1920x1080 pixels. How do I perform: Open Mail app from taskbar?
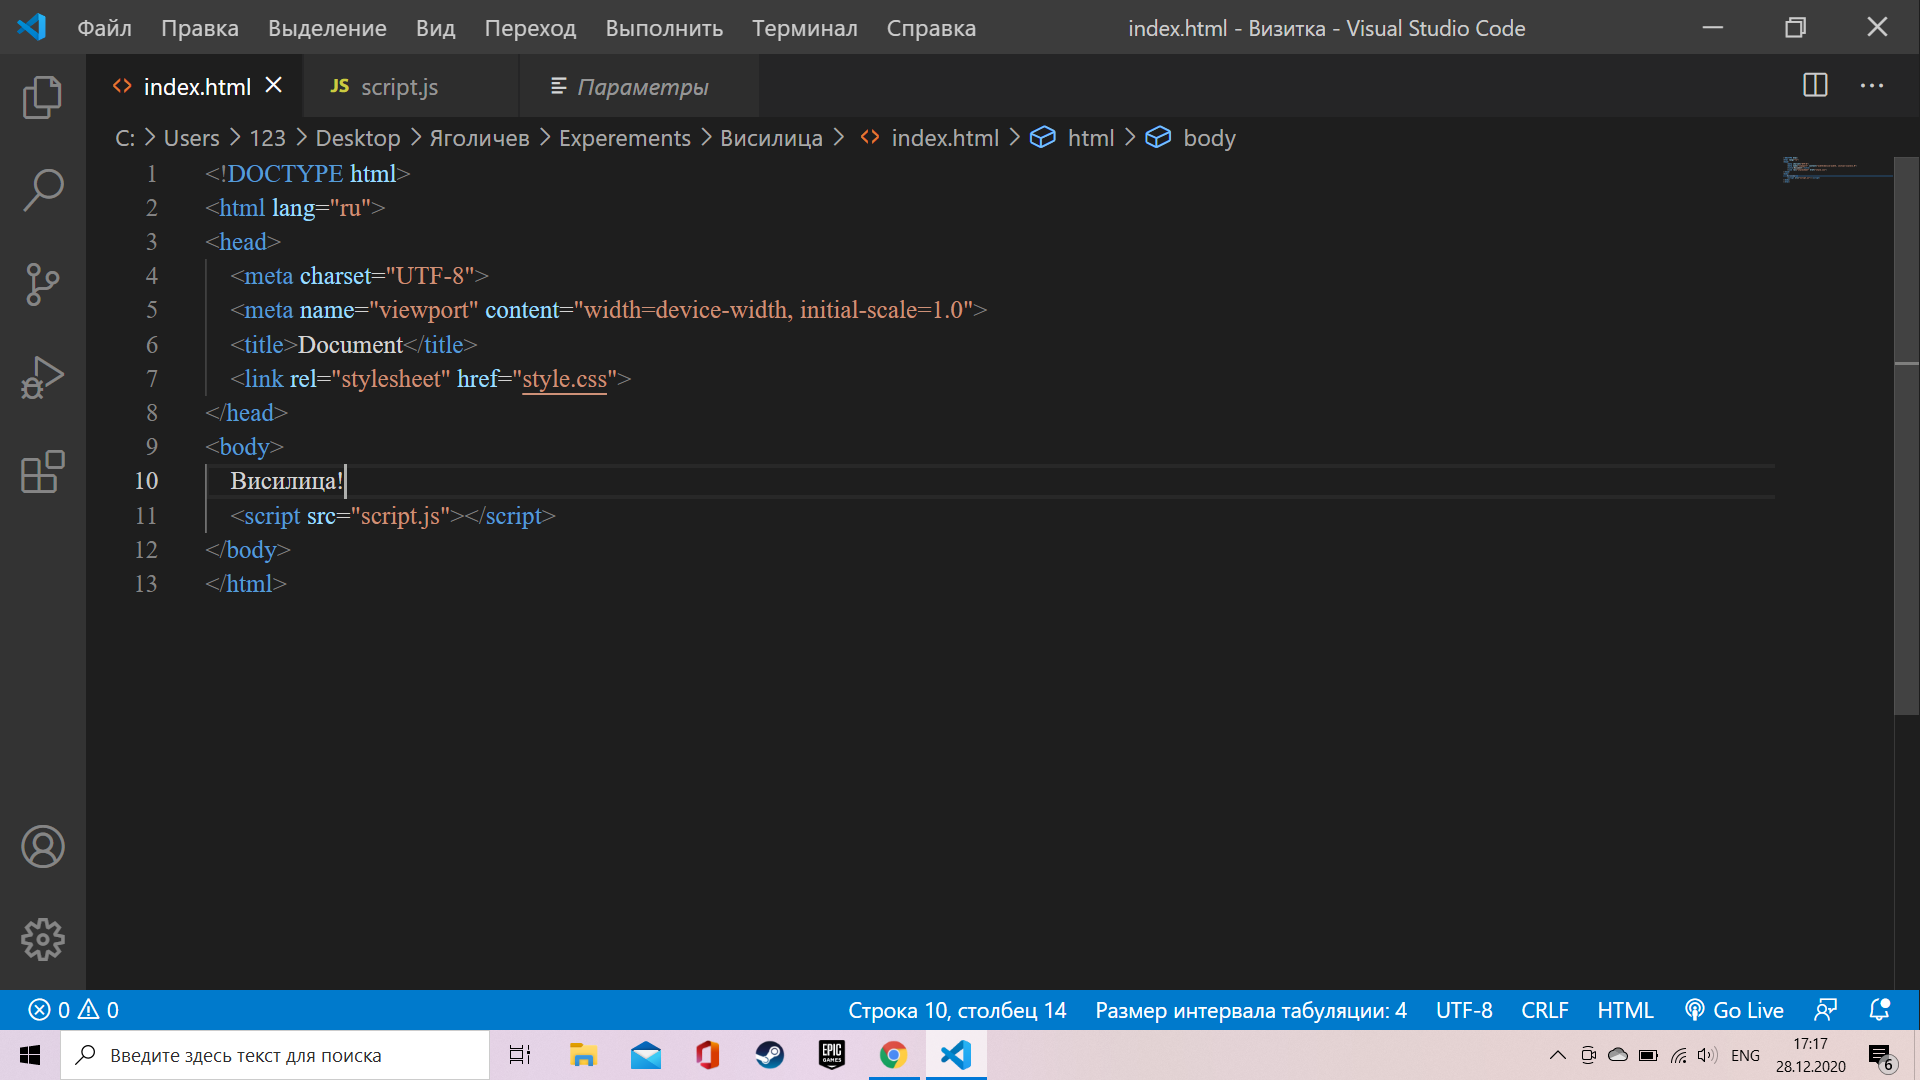[645, 1055]
